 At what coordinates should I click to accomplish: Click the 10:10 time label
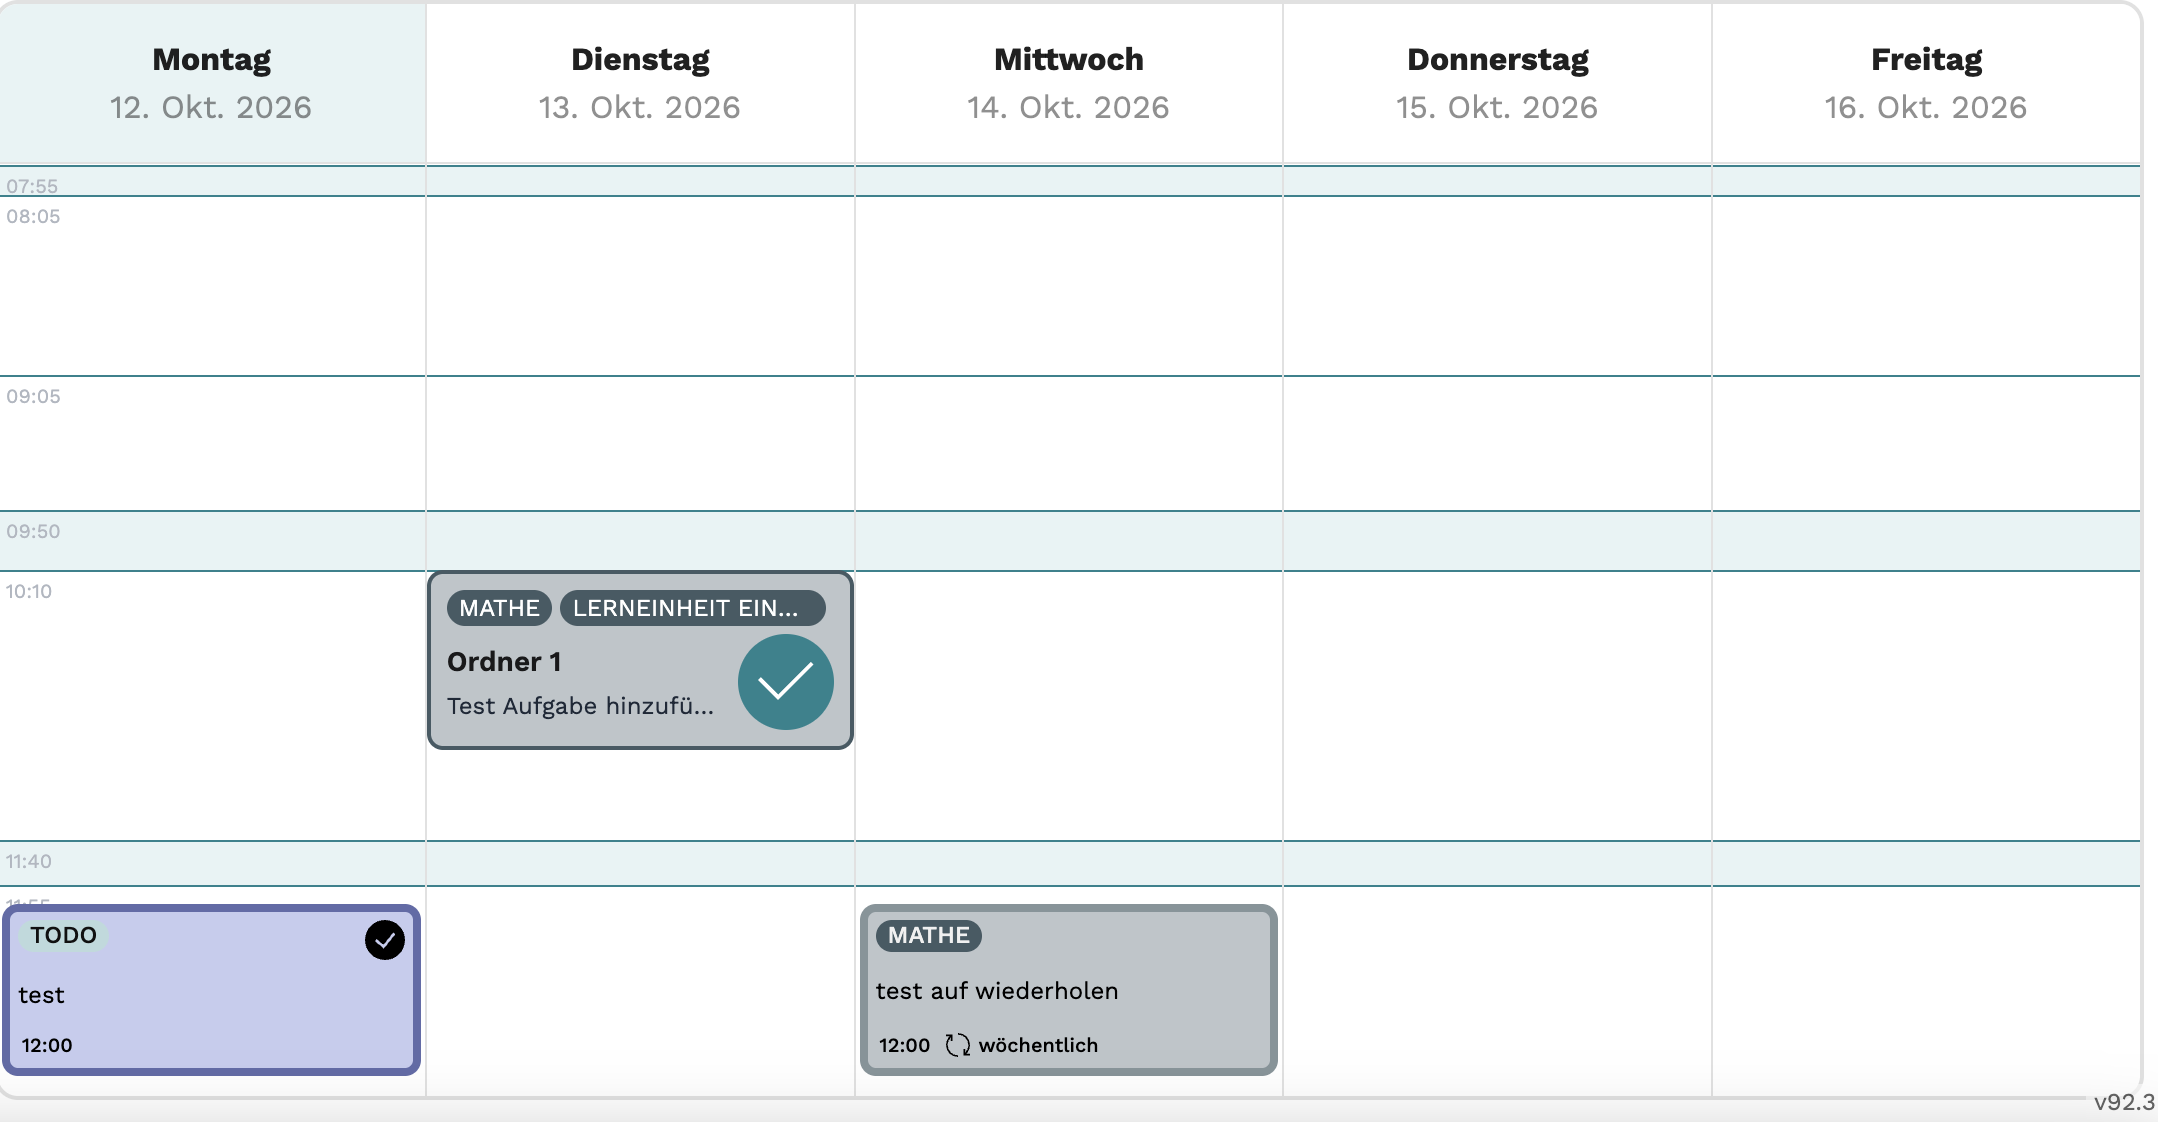pos(29,591)
